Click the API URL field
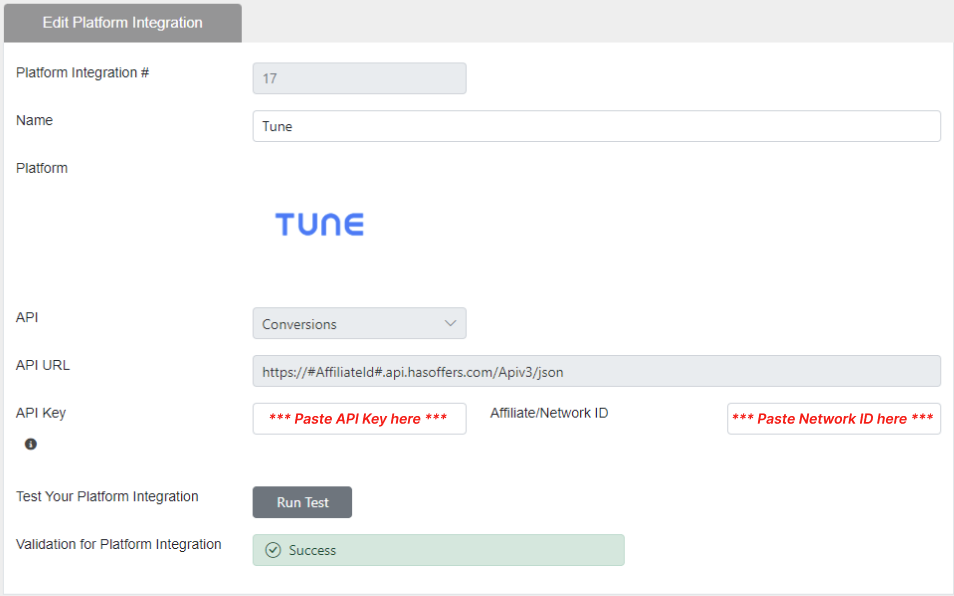The height and width of the screenshot is (596, 954). 596,371
